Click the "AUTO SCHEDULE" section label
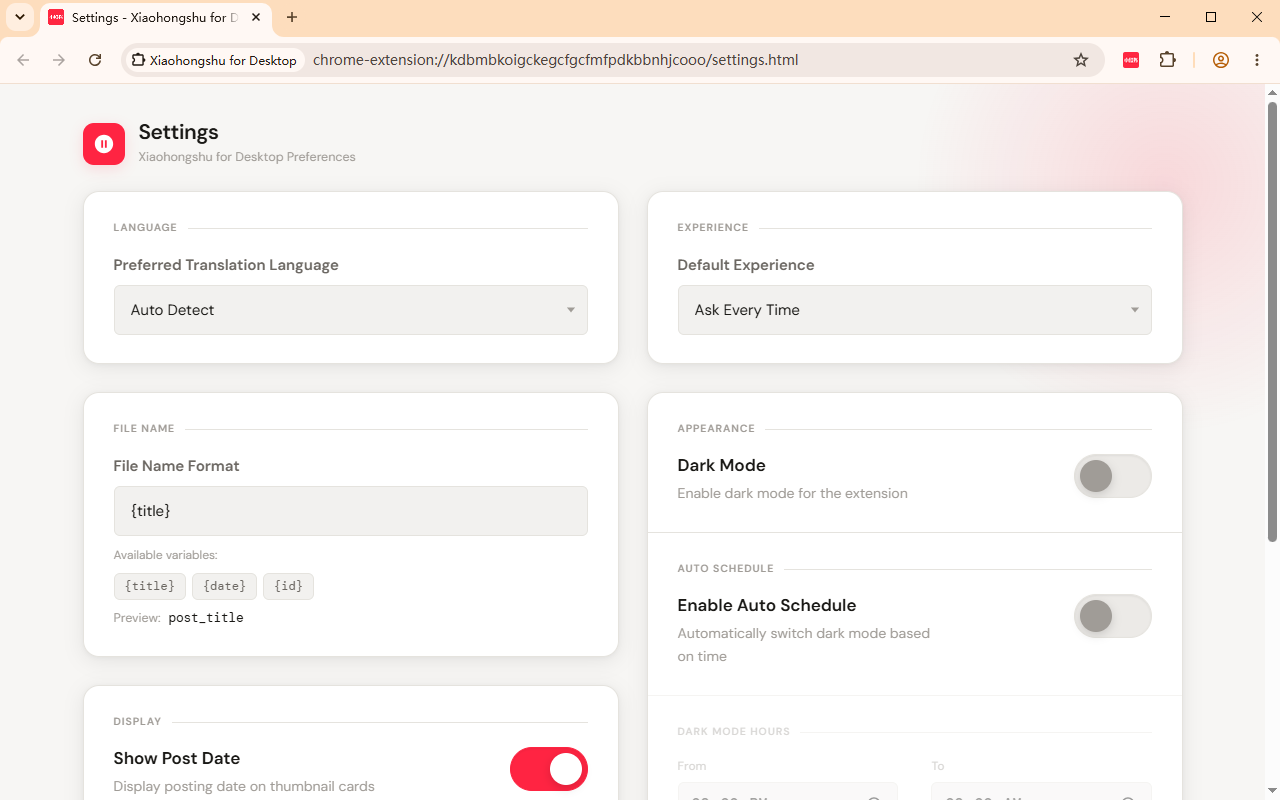The width and height of the screenshot is (1280, 800). 726,569
